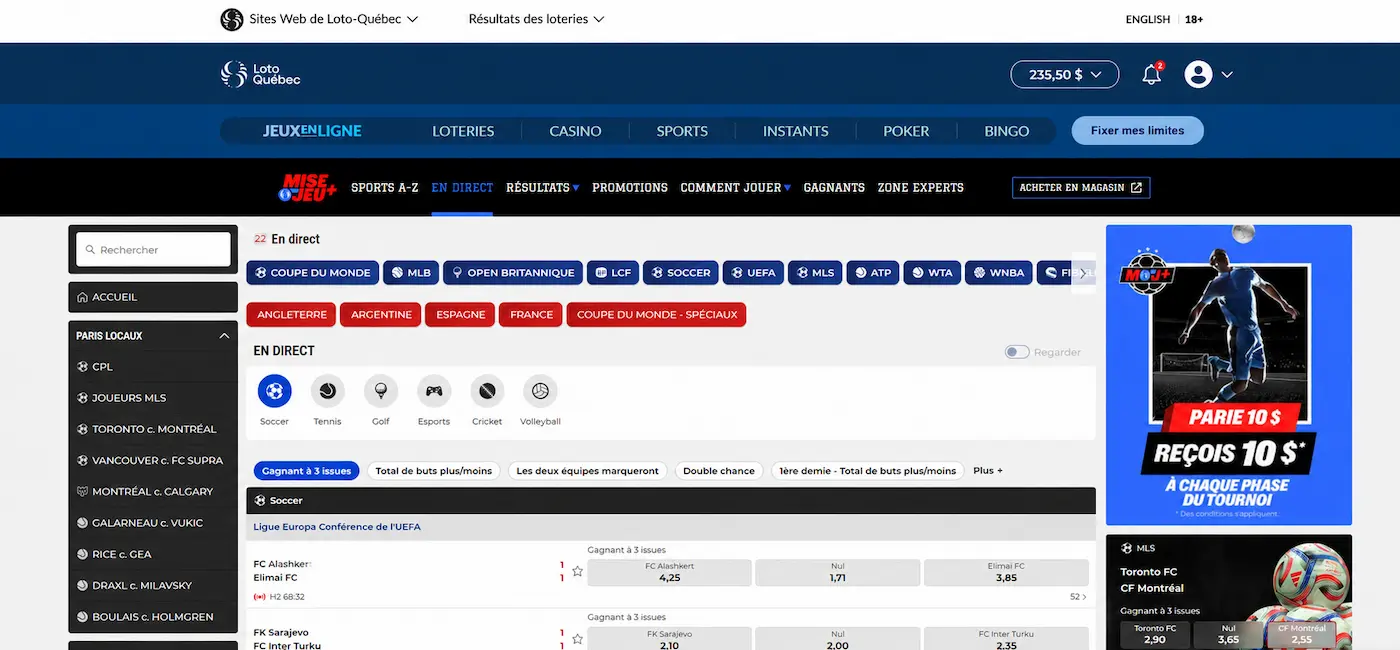The image size is (1400, 650).
Task: Open the LOTERIES tab
Action: (463, 131)
